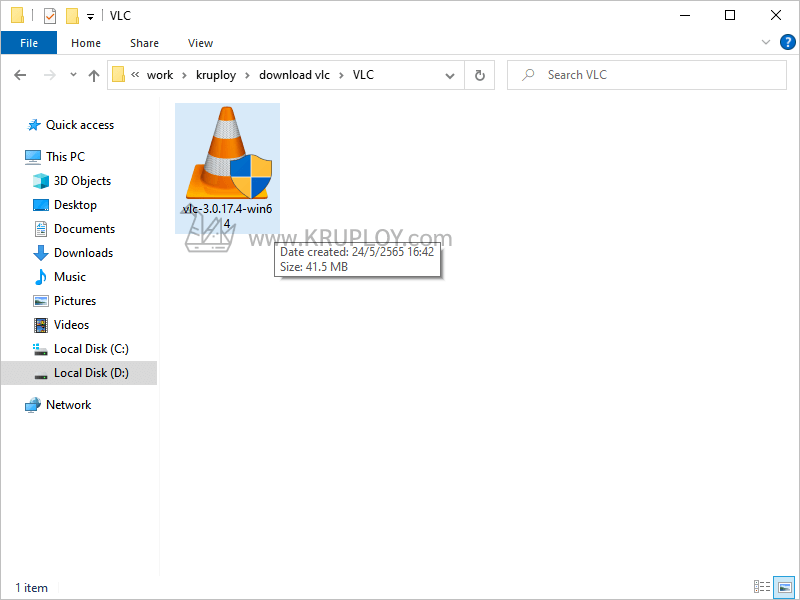Click the 'download vlc' breadcrumb segment
800x600 pixels.
tap(294, 75)
